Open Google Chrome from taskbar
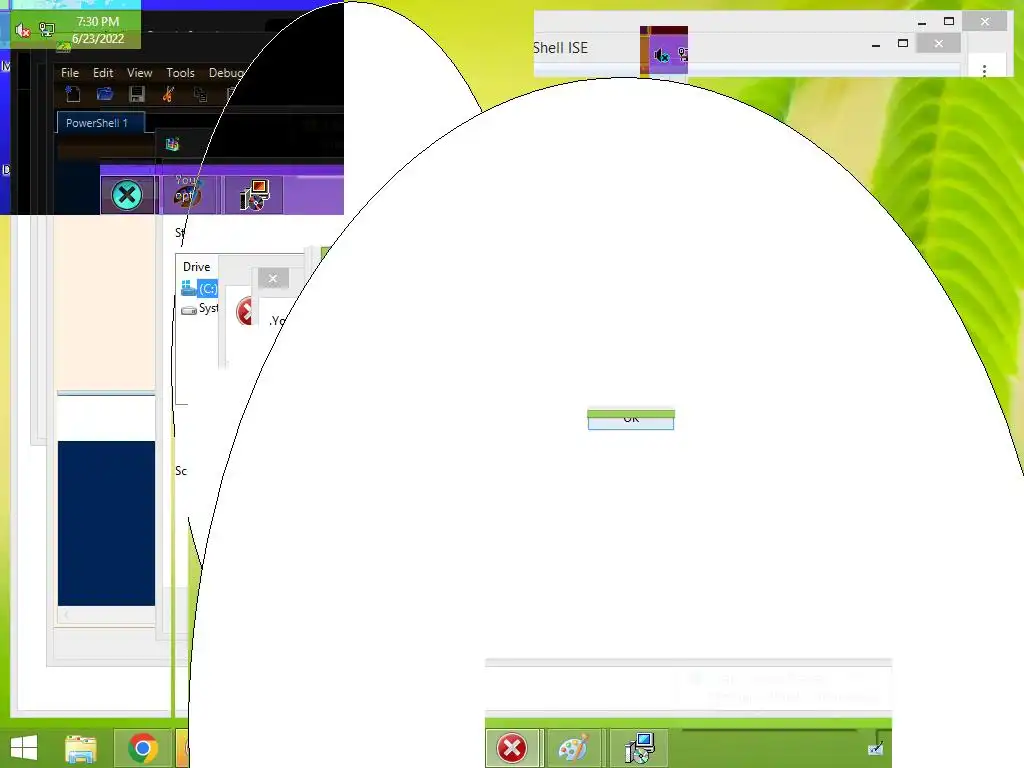Image resolution: width=1024 pixels, height=768 pixels. point(142,748)
